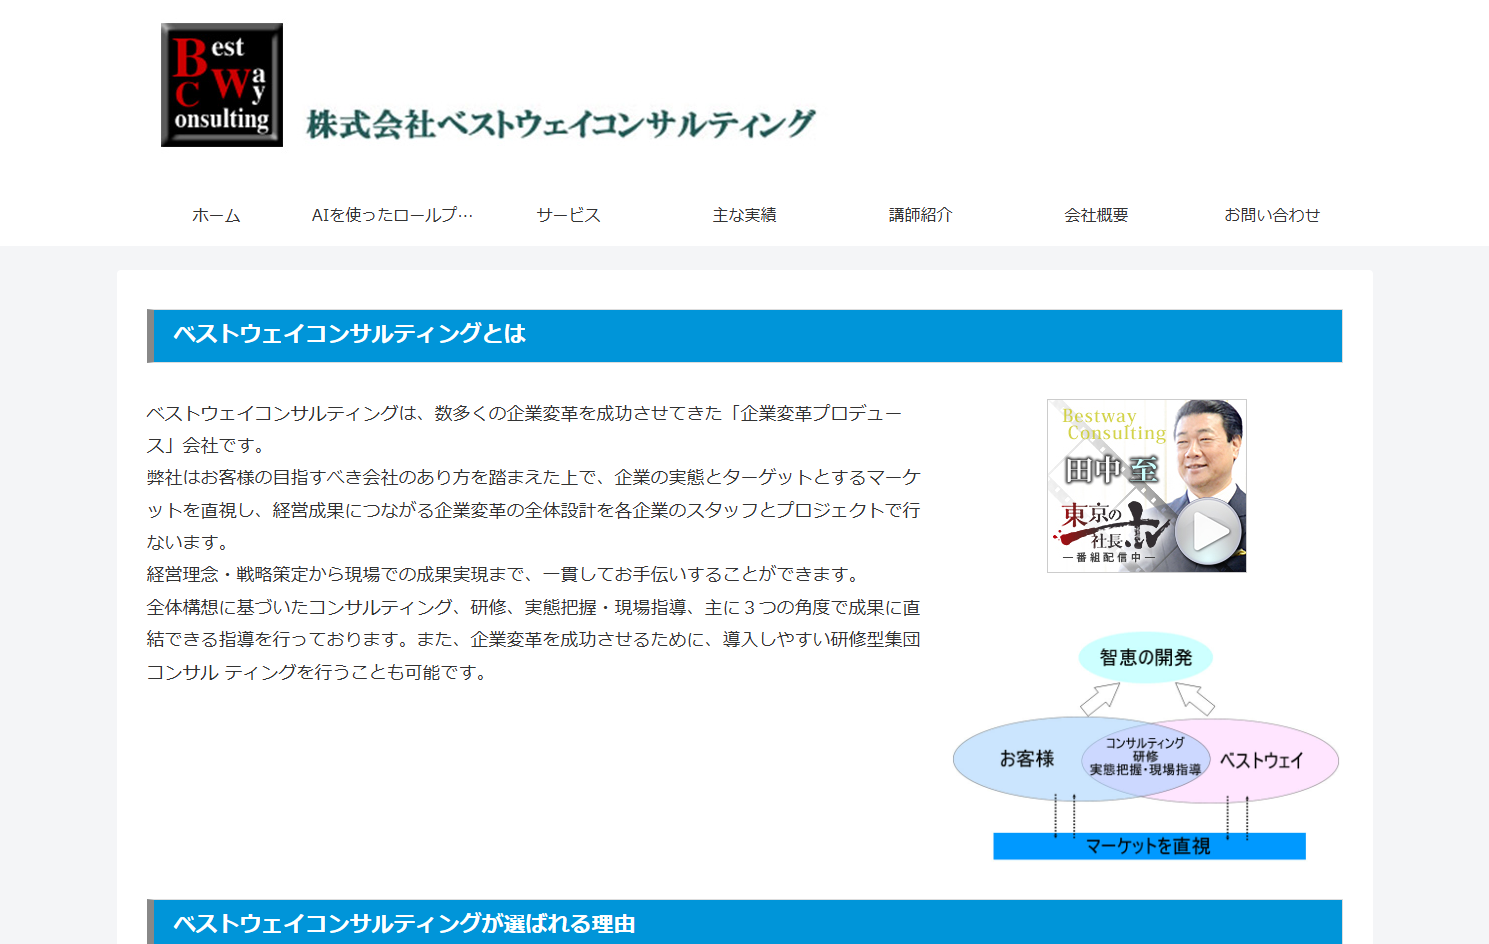Viewport: 1489px width, 944px height.
Task: Open the お問い合わせ contact page
Action: [x=1273, y=213]
